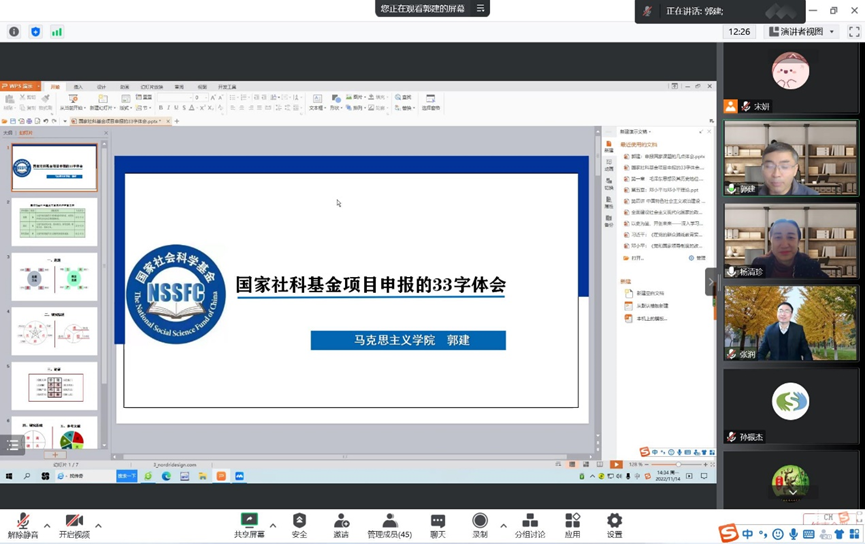Screen dimensions: 865x544
Task: Open the Share Screen option
Action: pos(249,524)
